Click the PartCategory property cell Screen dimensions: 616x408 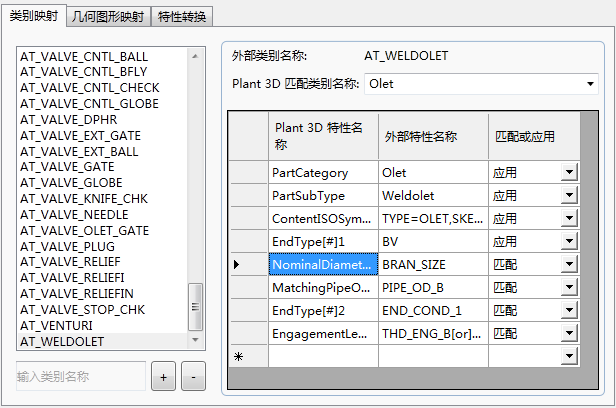[323, 173]
